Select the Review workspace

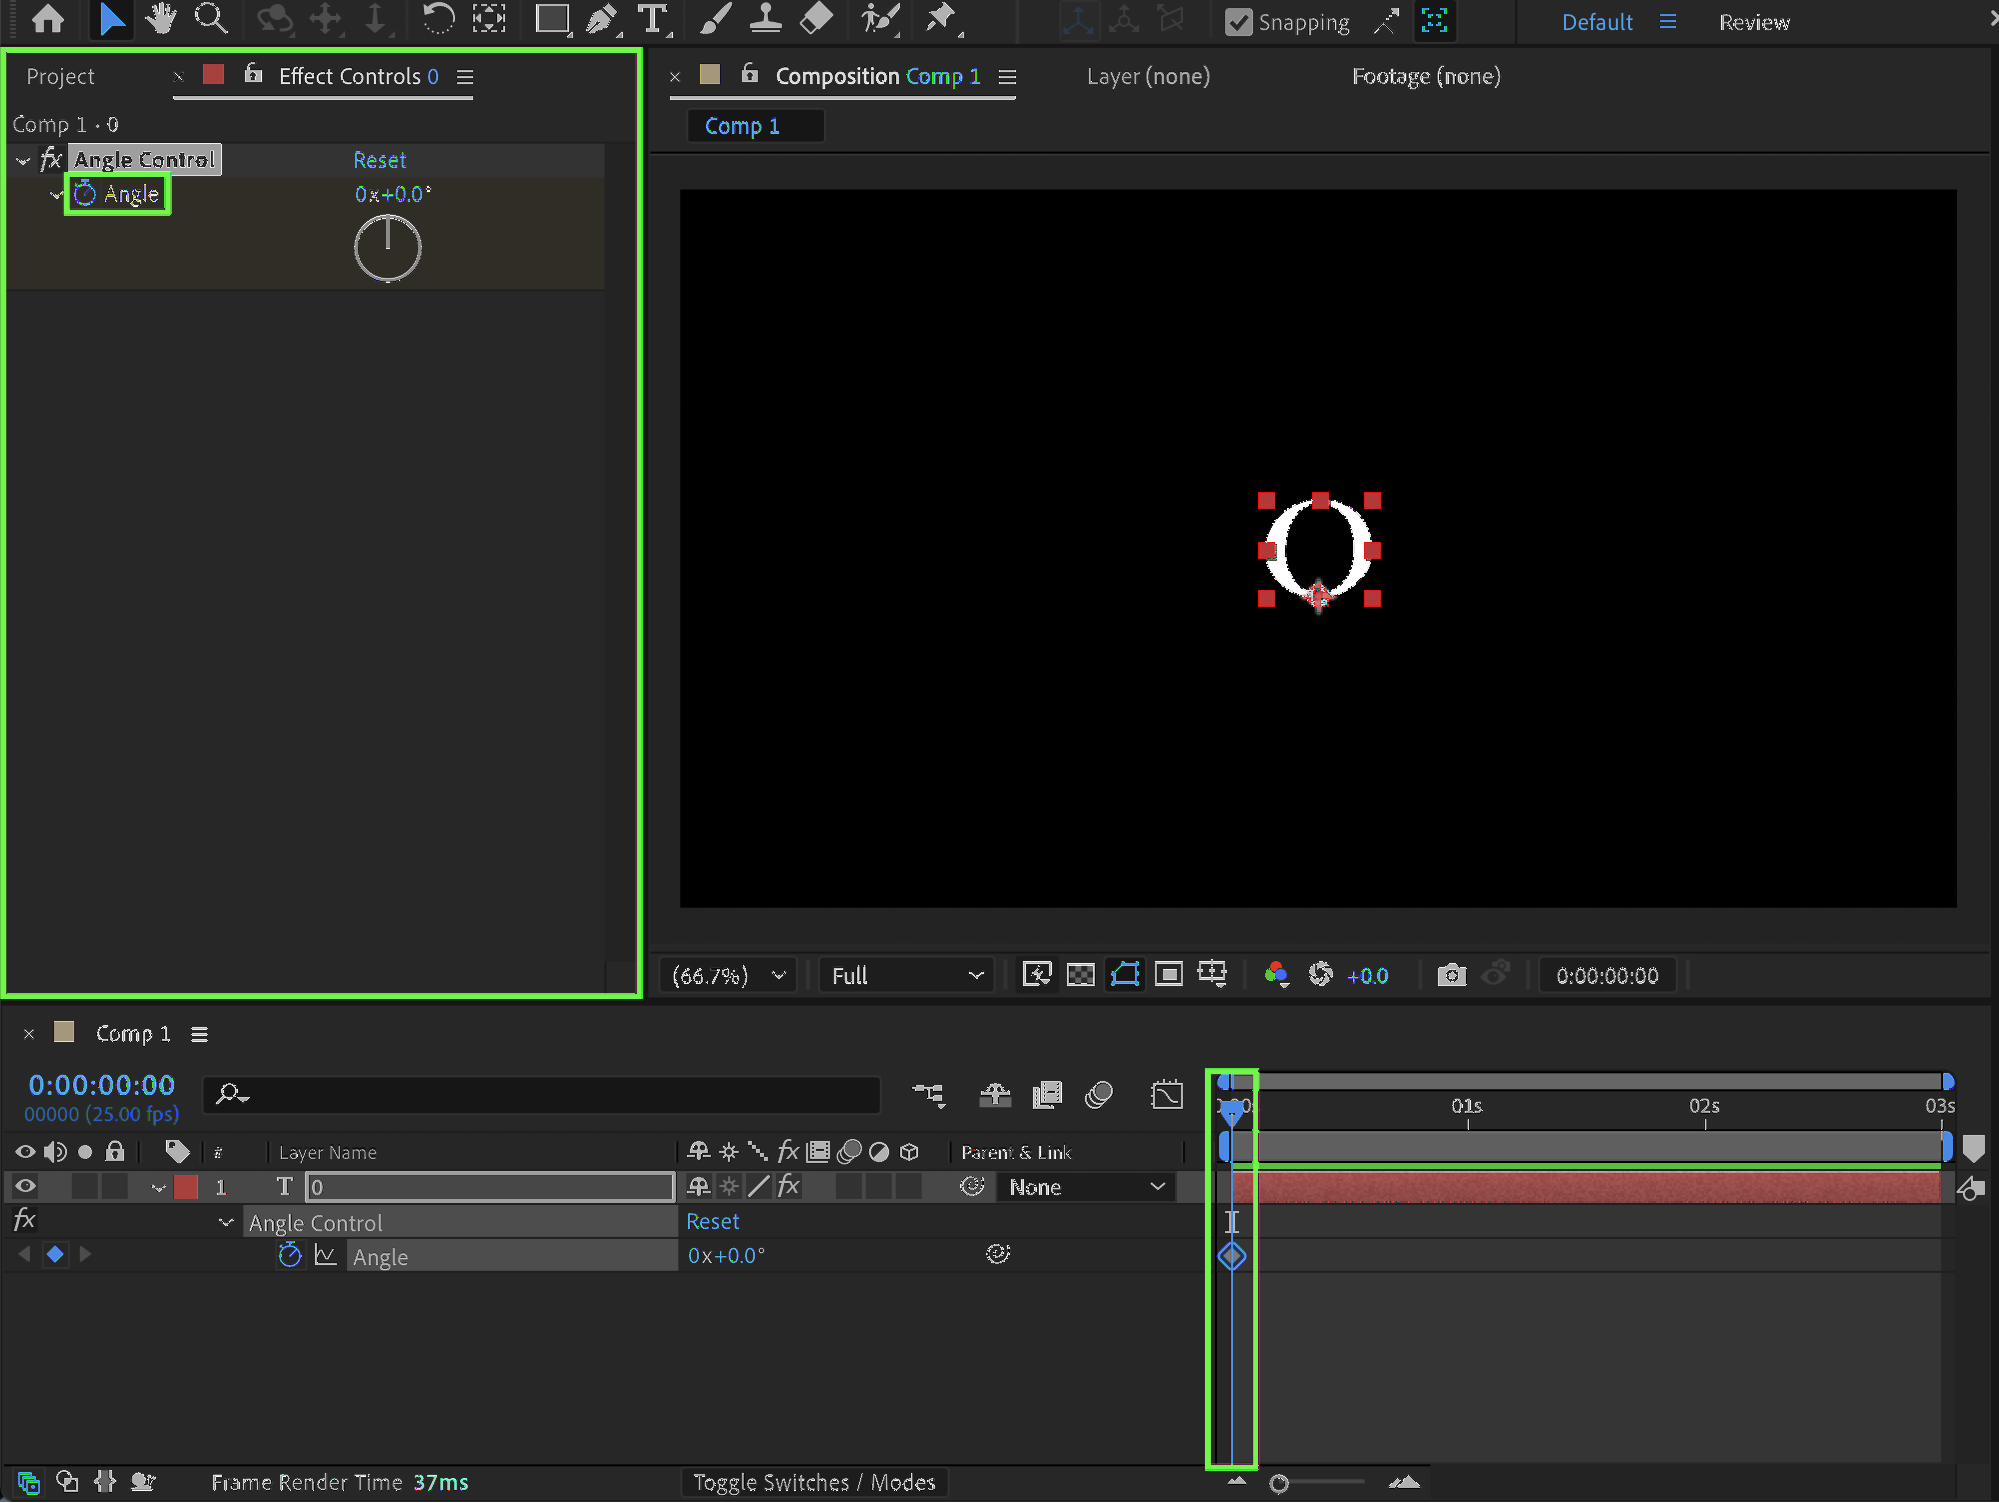pyautogui.click(x=1754, y=22)
